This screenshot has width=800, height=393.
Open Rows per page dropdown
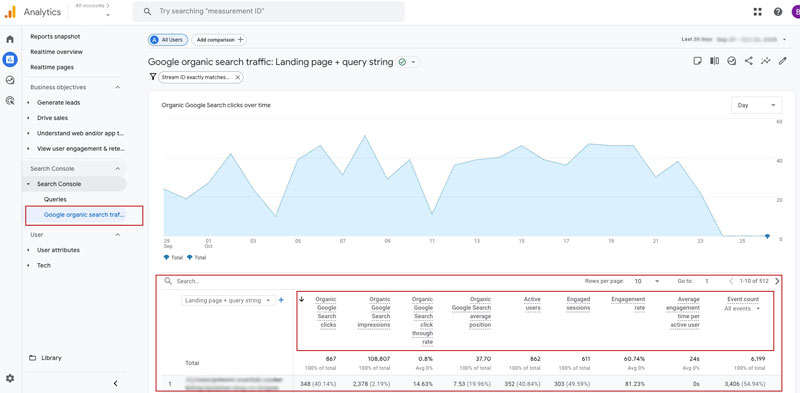[647, 281]
